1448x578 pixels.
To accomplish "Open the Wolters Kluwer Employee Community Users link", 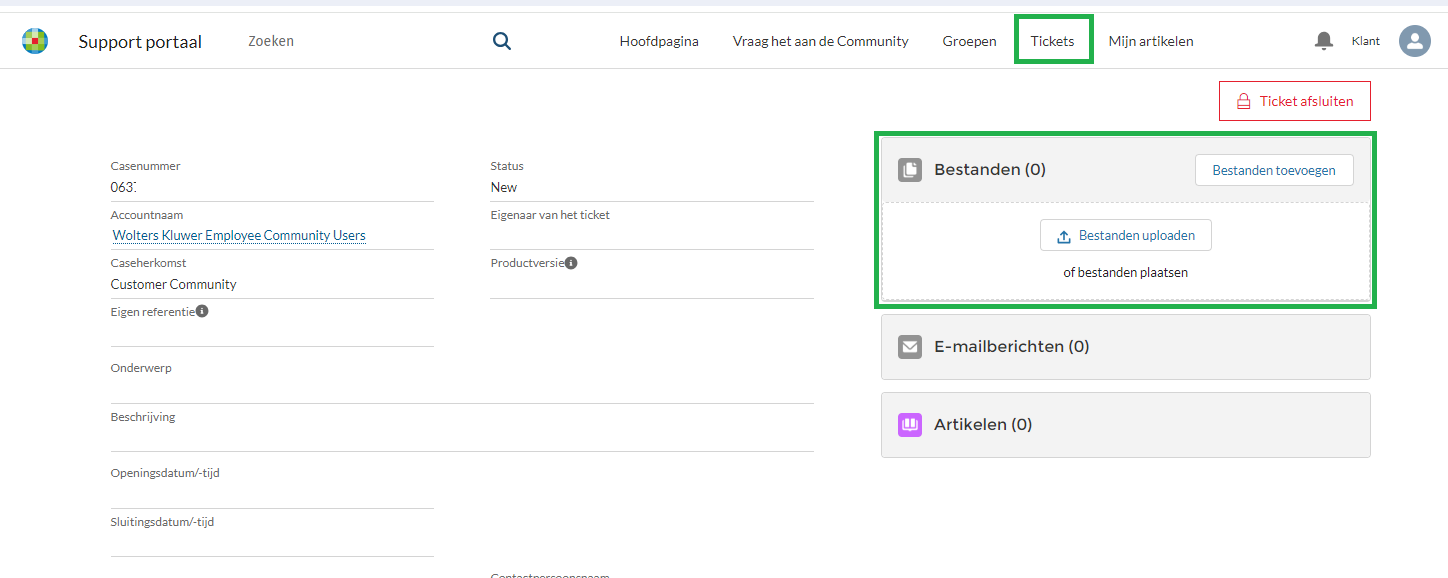I will 238,235.
